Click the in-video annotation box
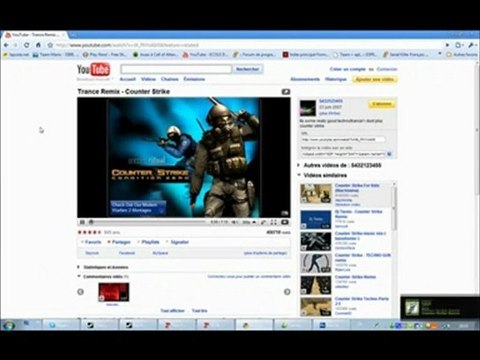The height and width of the screenshot is (360, 480). coord(138,208)
